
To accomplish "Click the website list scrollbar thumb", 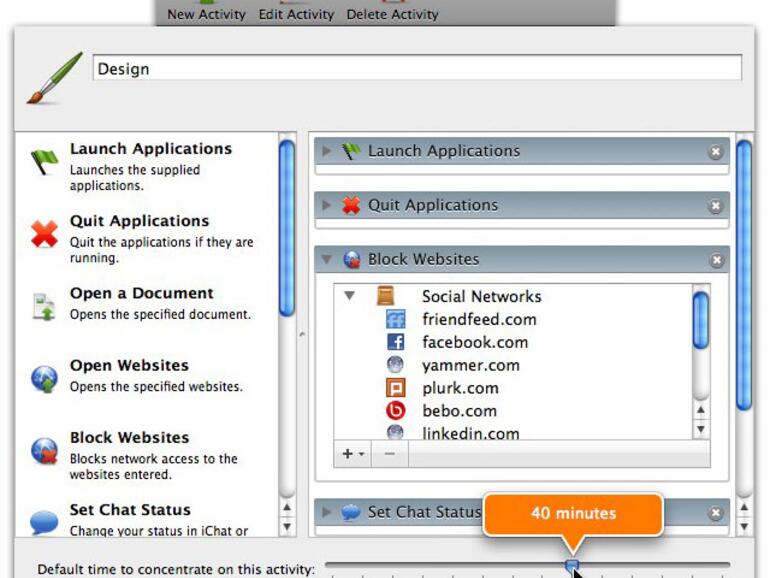I will pyautogui.click(x=701, y=320).
